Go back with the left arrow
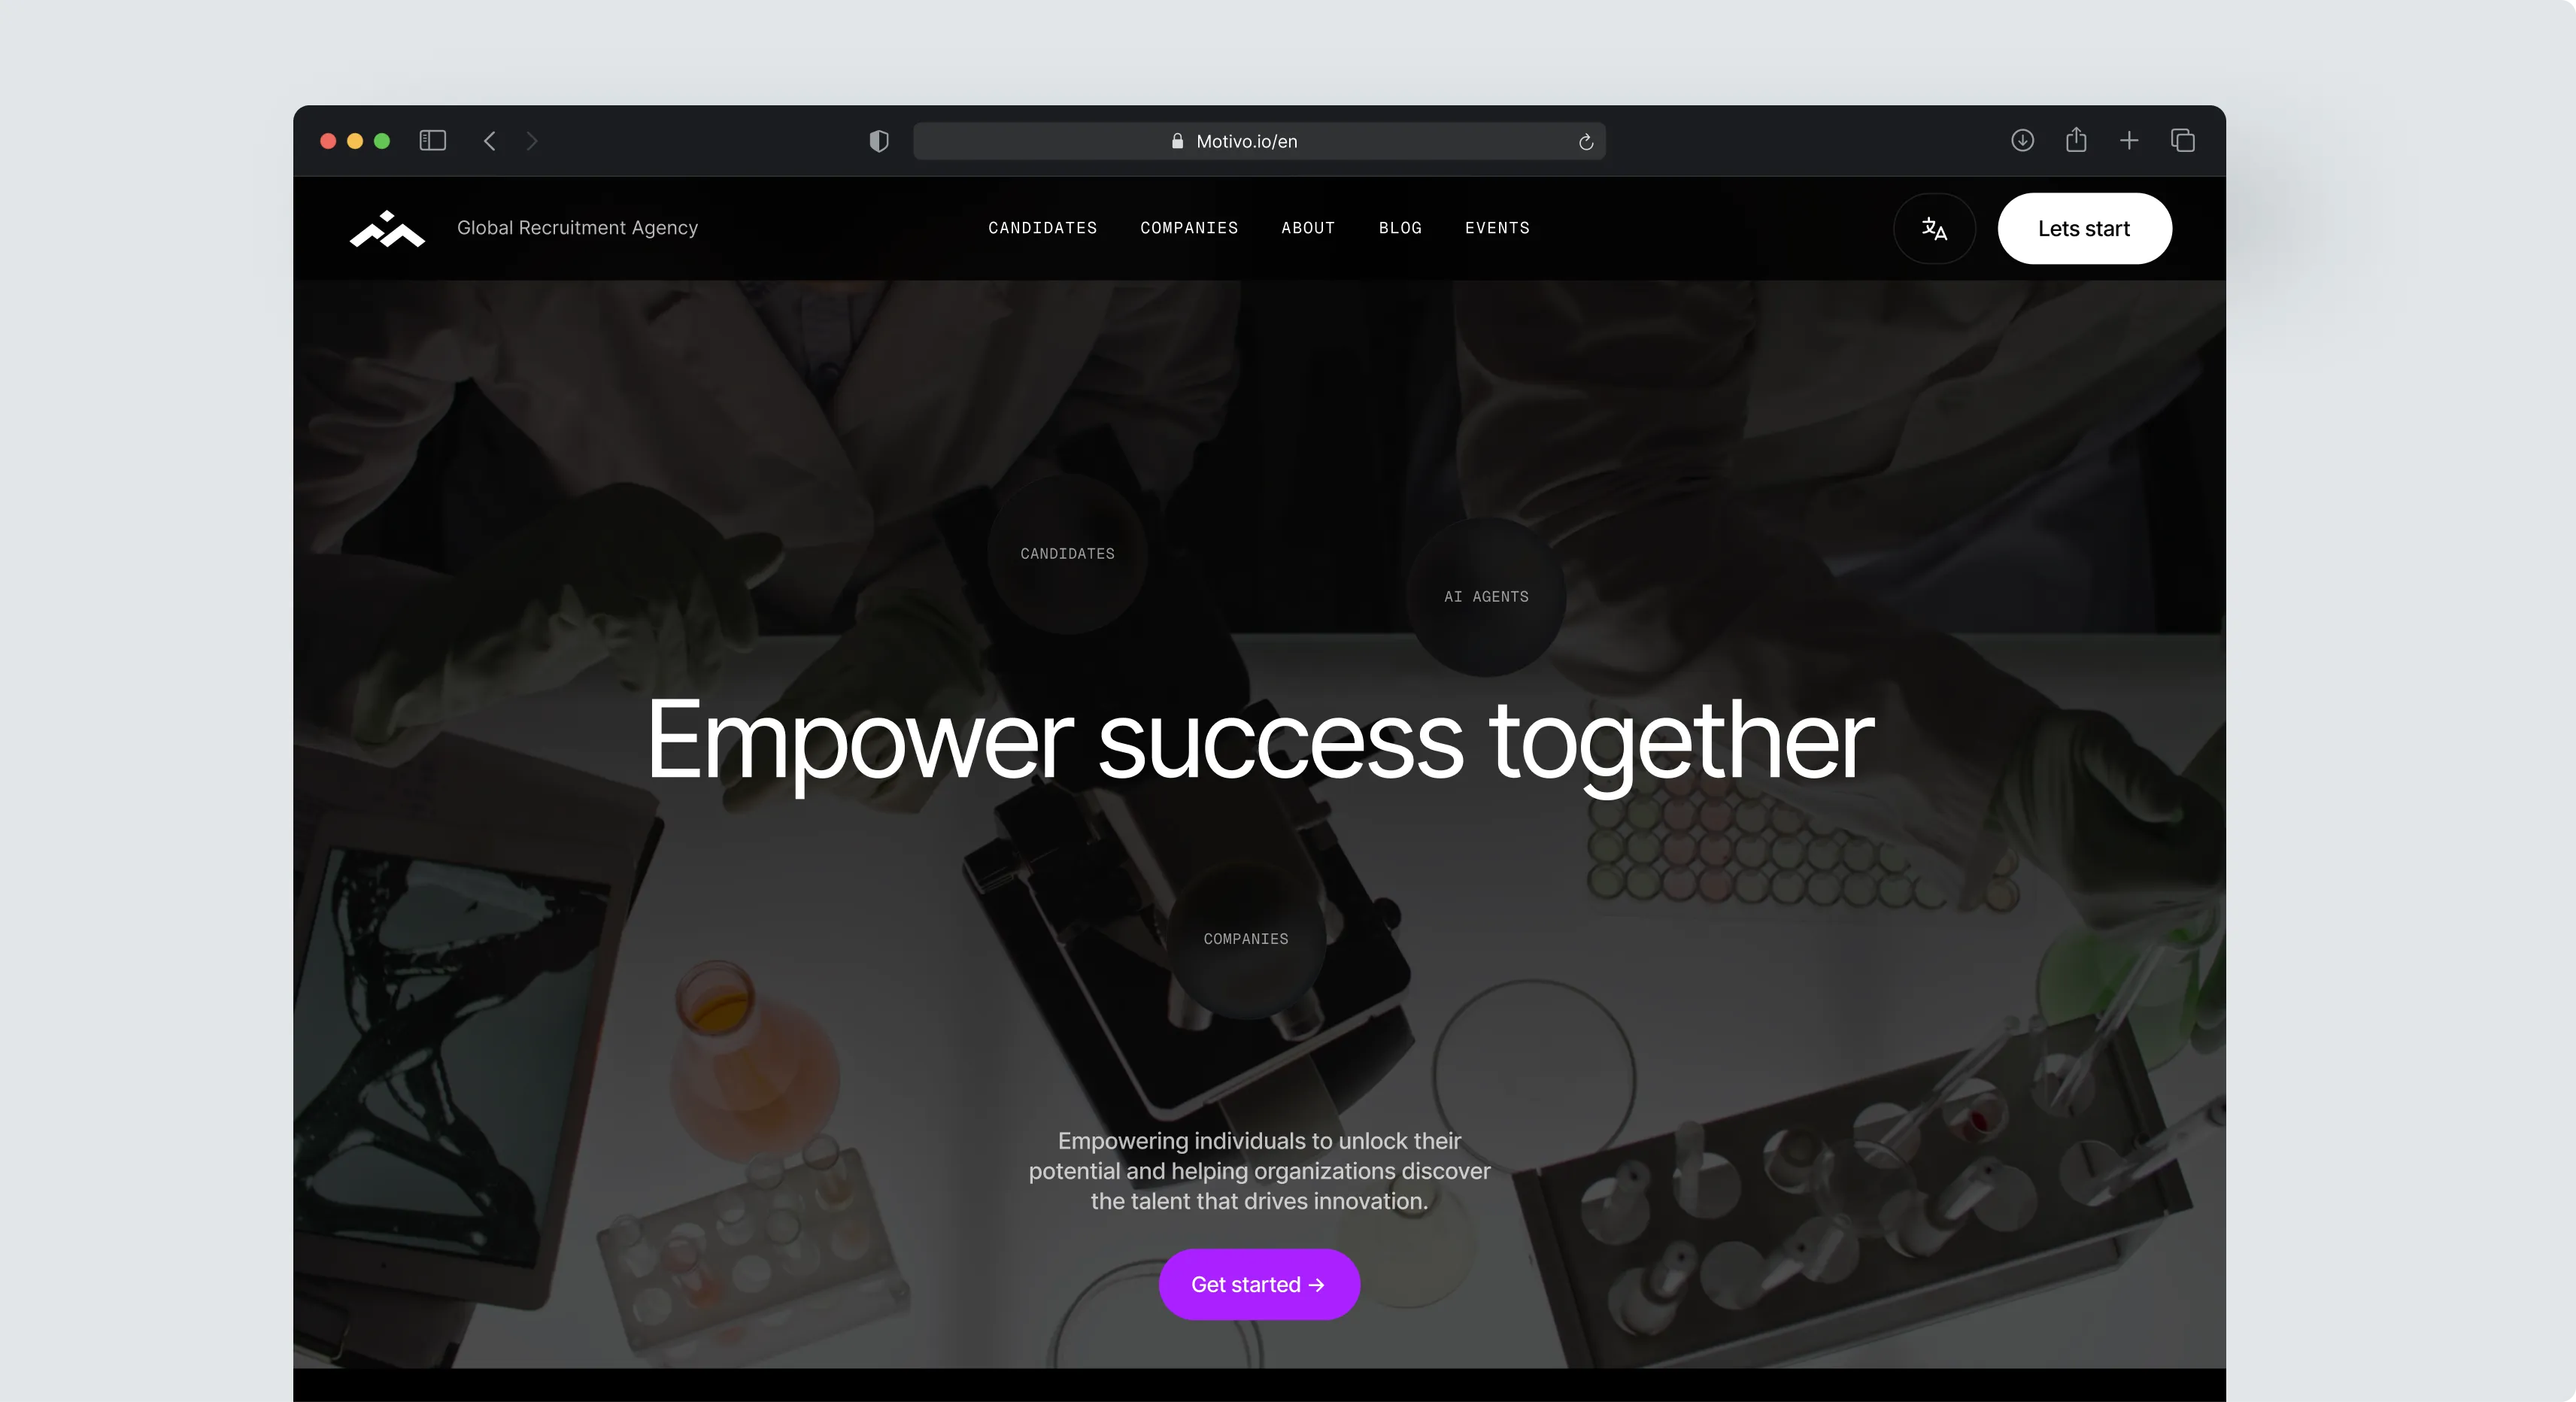Screen dimensions: 2576x1402 [489, 141]
